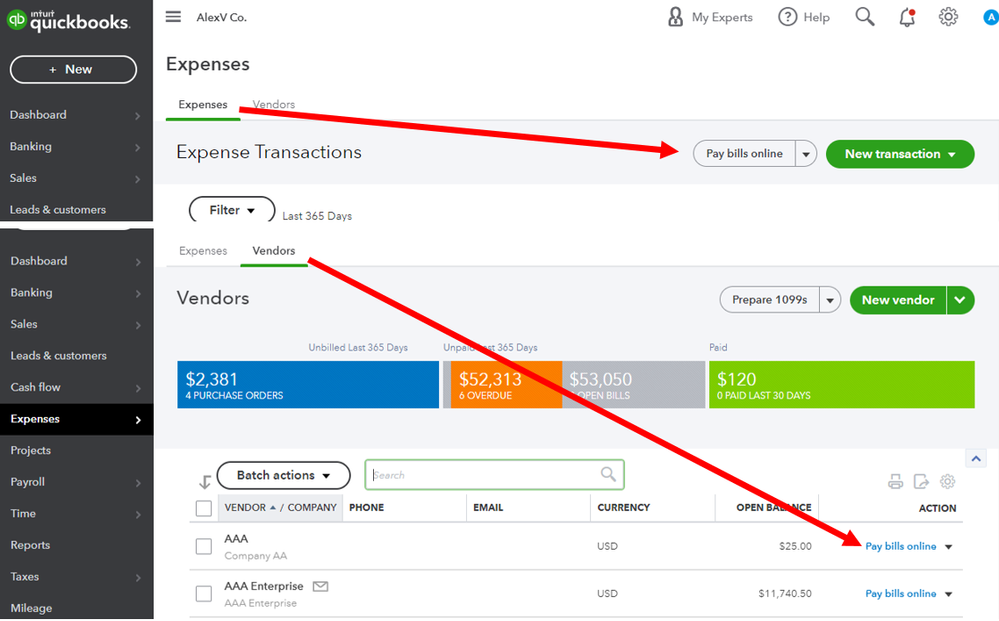Click the CURRENCY column header
999x621 pixels.
pos(623,508)
